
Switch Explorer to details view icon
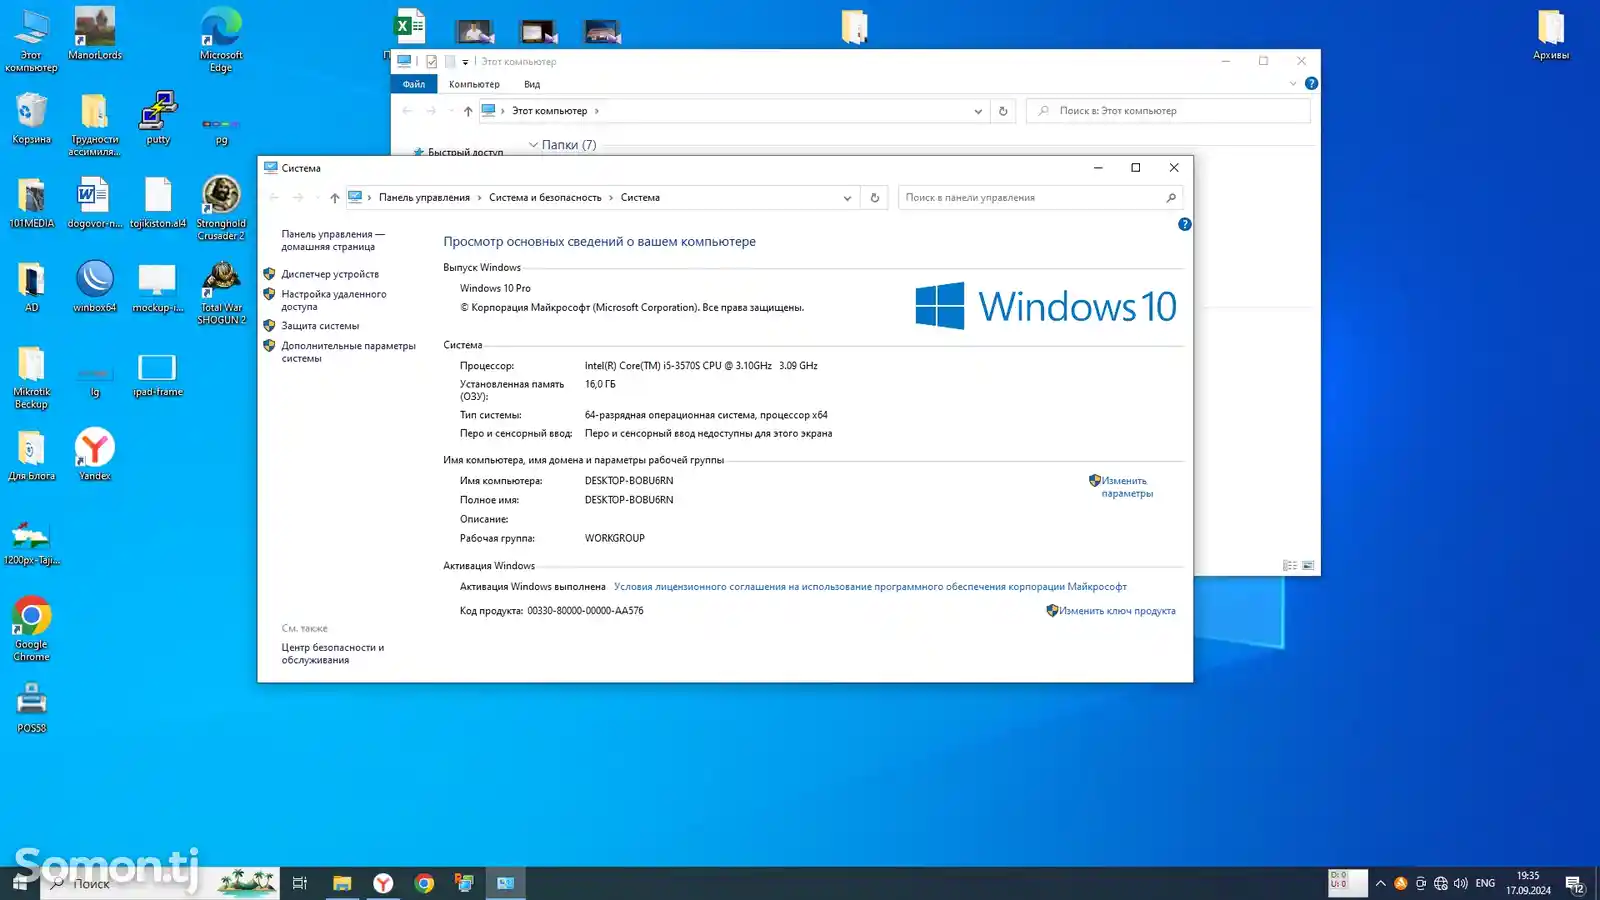point(1290,566)
